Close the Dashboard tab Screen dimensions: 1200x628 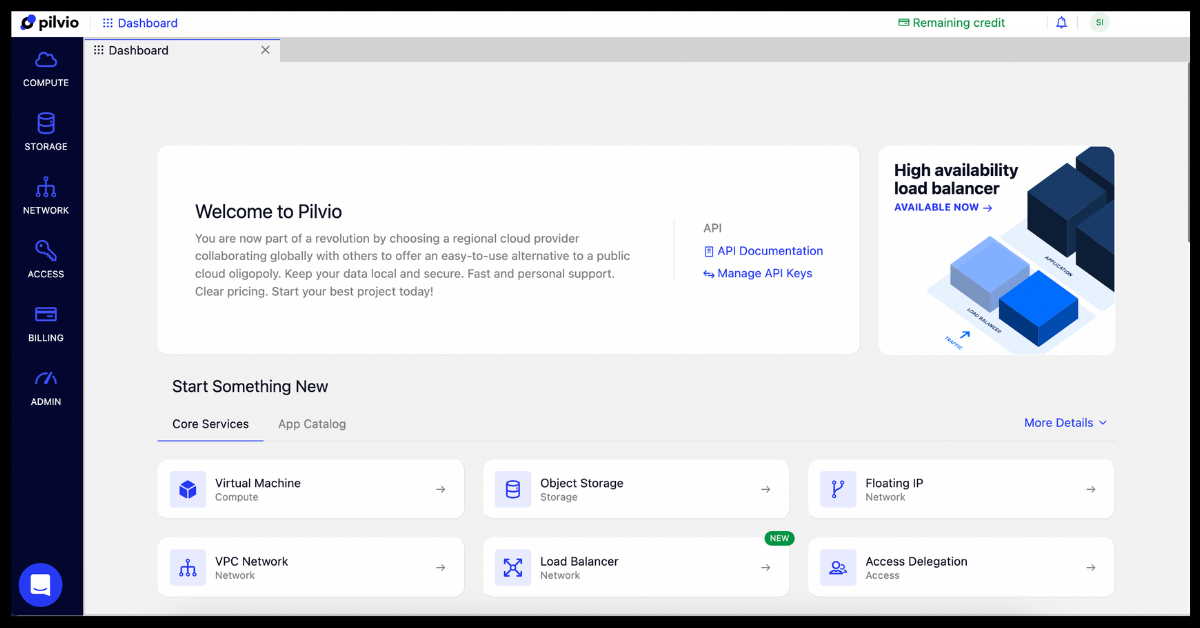pyautogui.click(x=265, y=50)
